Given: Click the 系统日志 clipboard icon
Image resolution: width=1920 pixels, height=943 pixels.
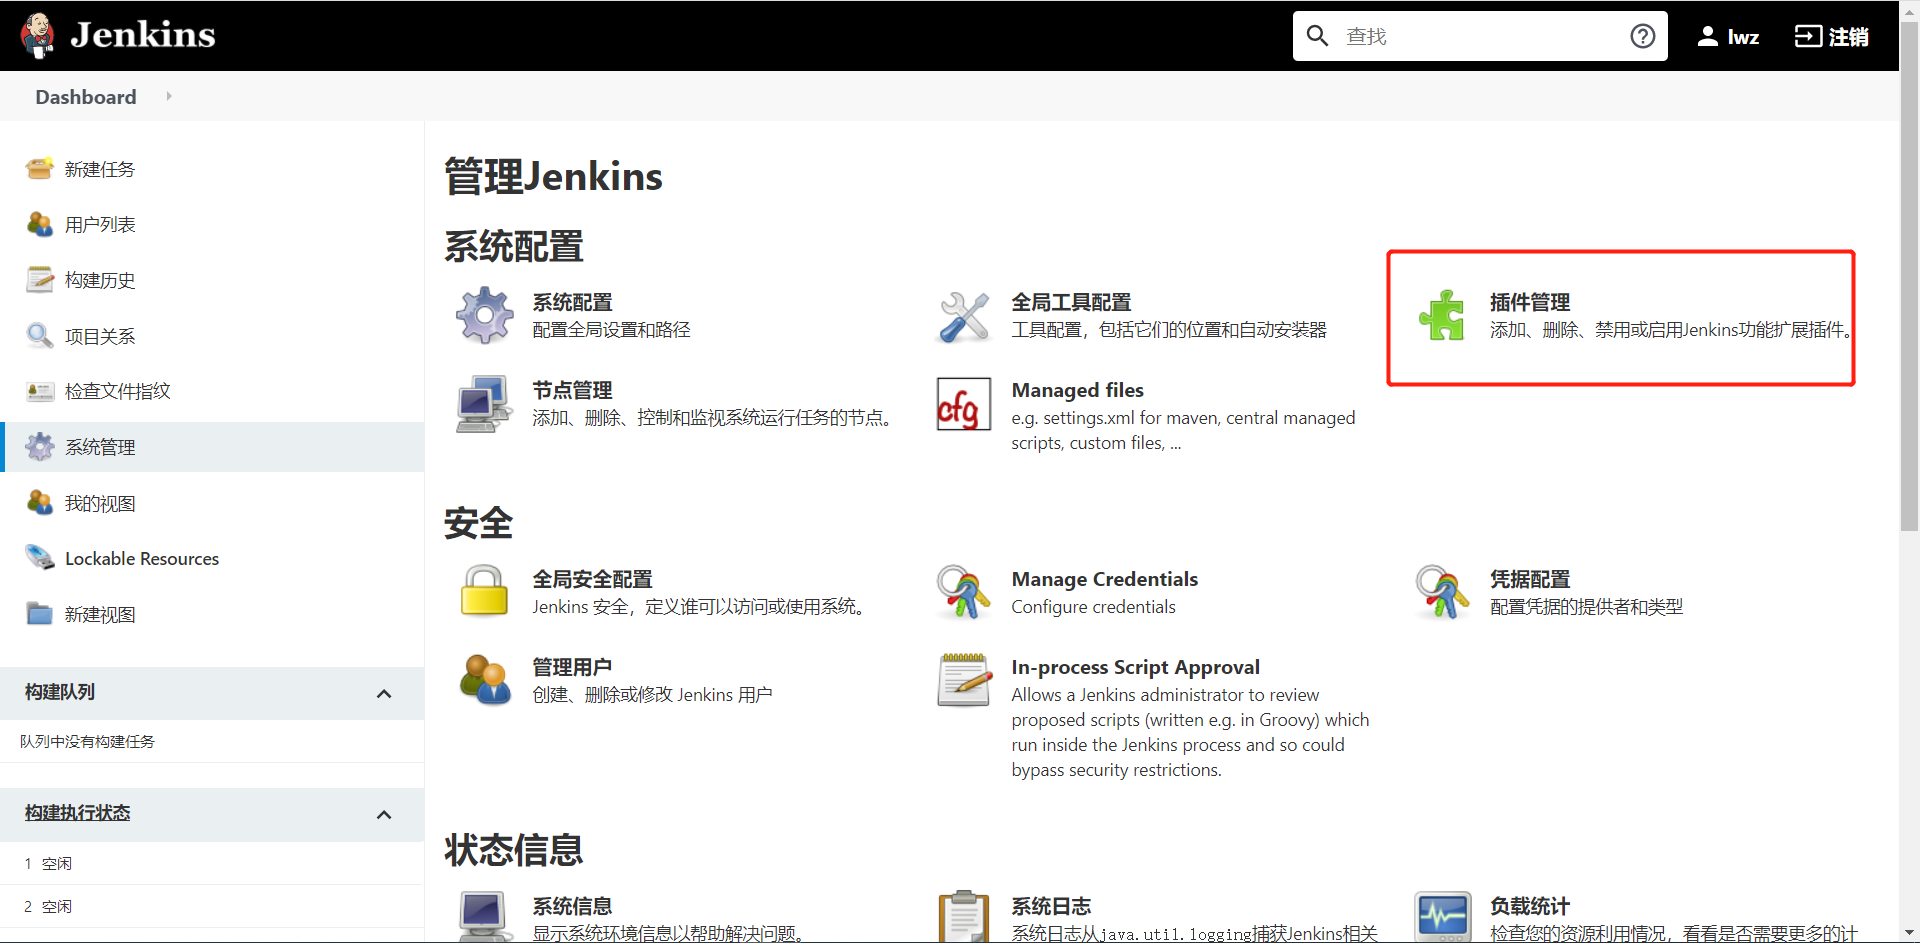Looking at the screenshot, I should click(964, 917).
